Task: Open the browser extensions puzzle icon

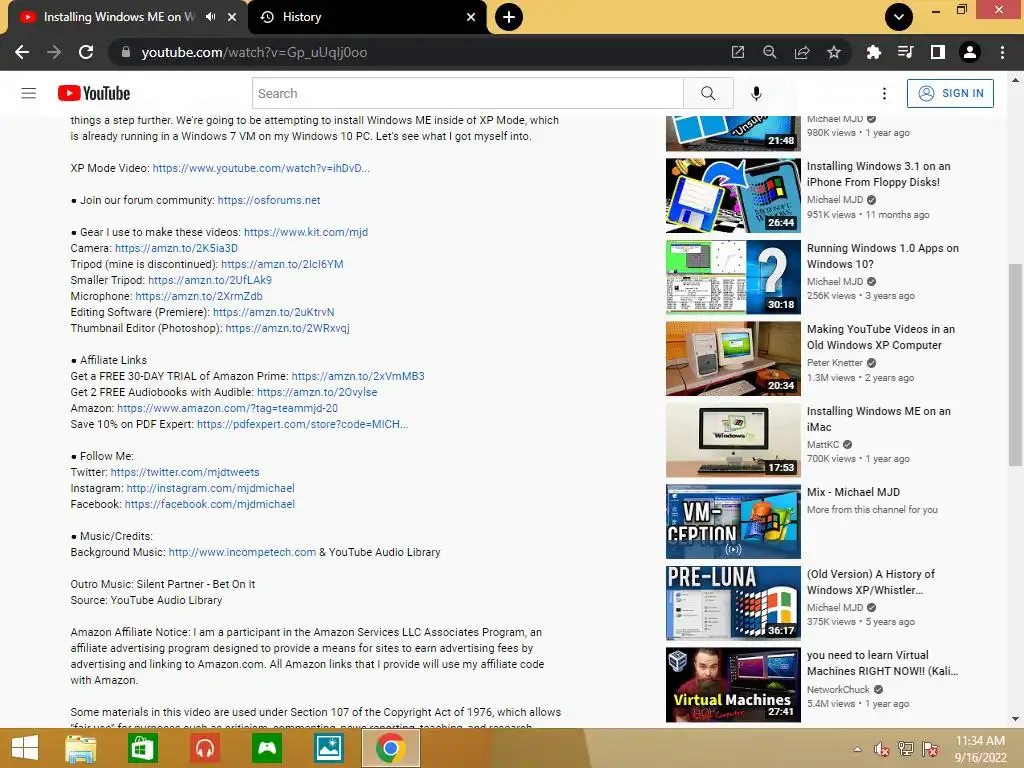Action: pos(873,52)
